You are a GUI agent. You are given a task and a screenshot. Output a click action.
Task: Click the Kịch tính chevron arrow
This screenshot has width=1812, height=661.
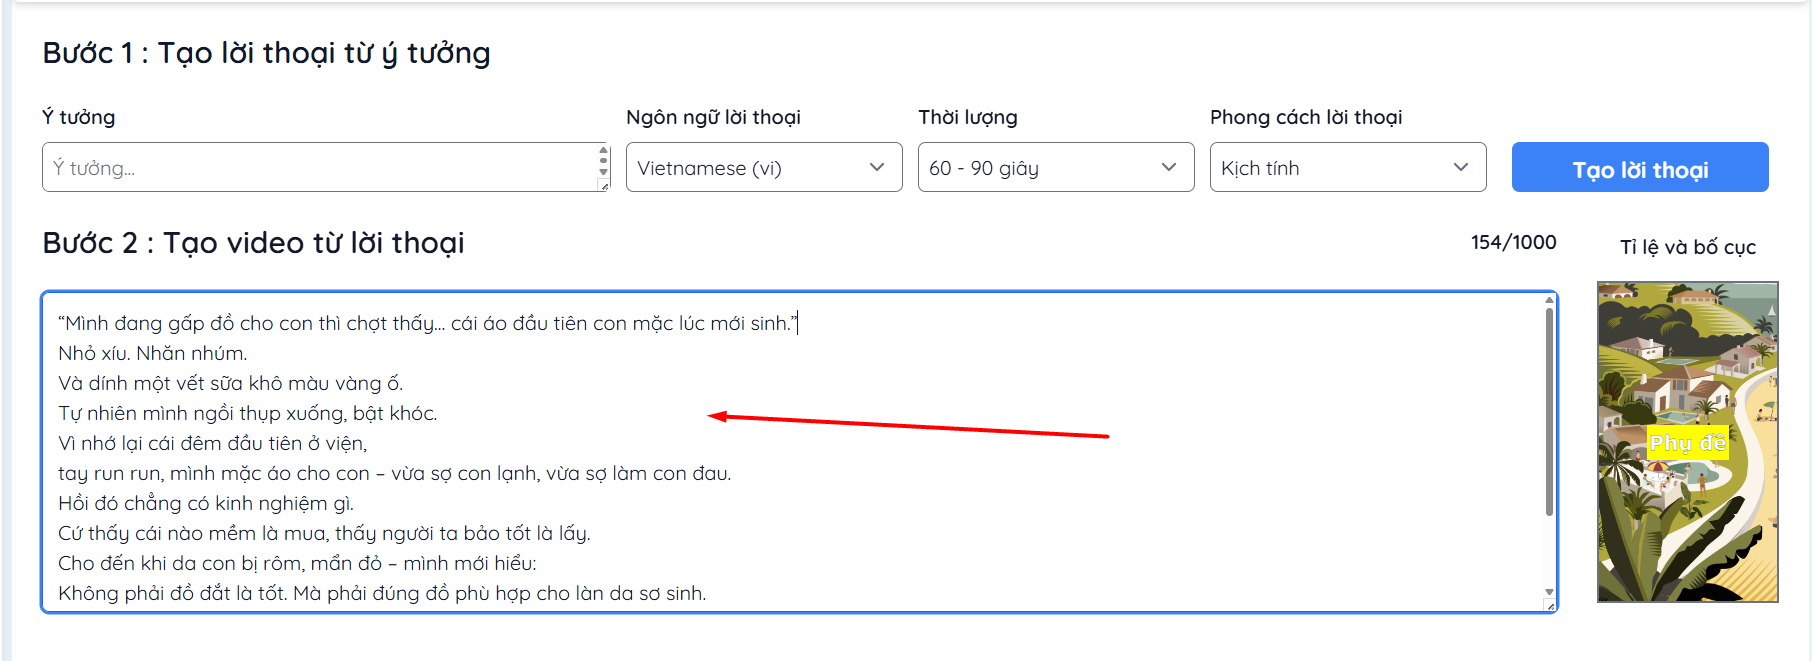point(1461,167)
